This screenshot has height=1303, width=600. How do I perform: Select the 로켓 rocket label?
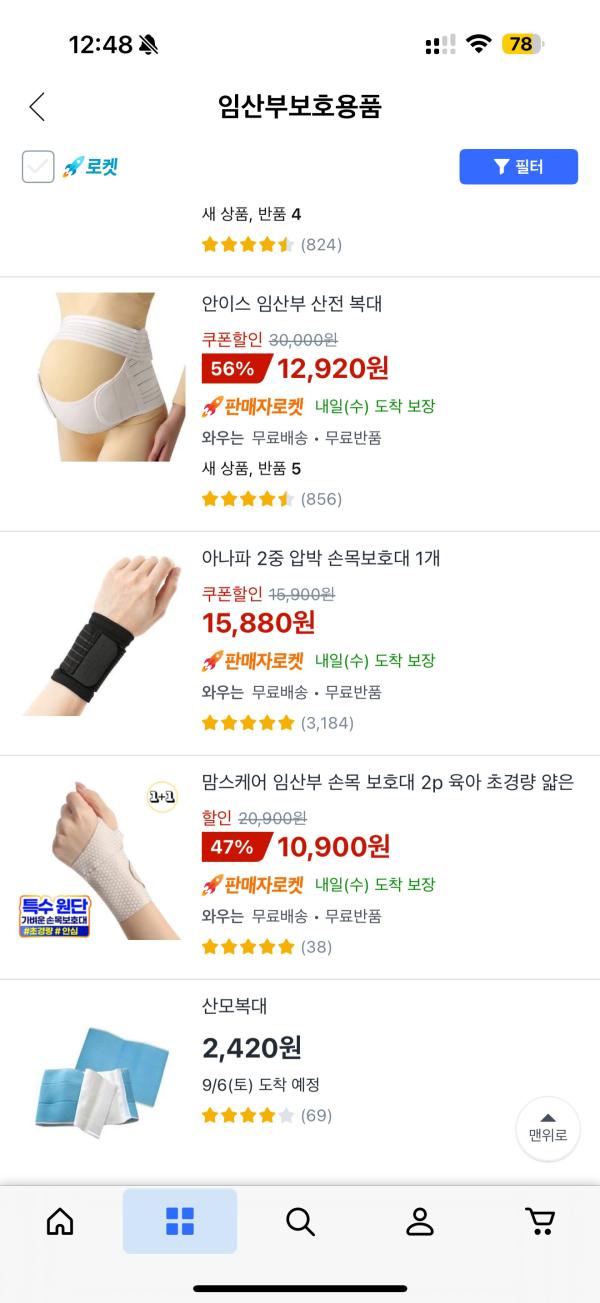[x=90, y=167]
